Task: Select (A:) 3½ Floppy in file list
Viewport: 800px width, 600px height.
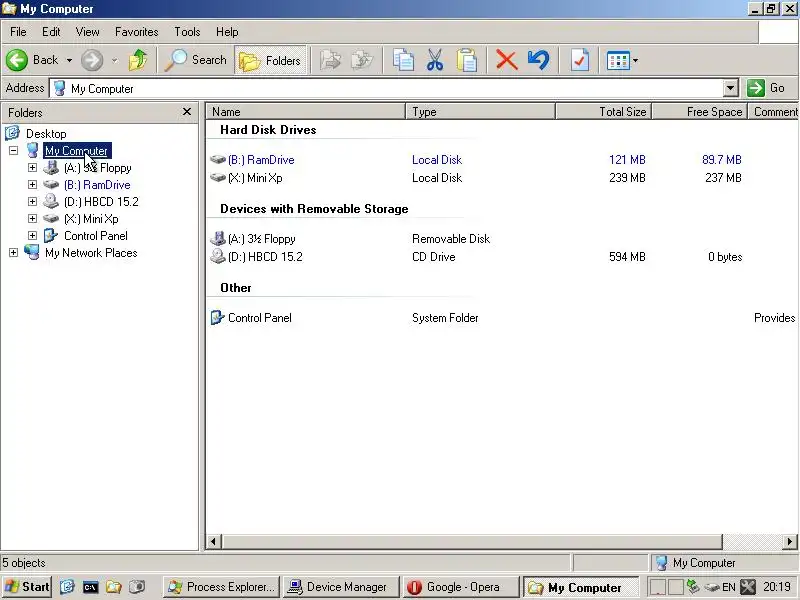Action: 261,239
